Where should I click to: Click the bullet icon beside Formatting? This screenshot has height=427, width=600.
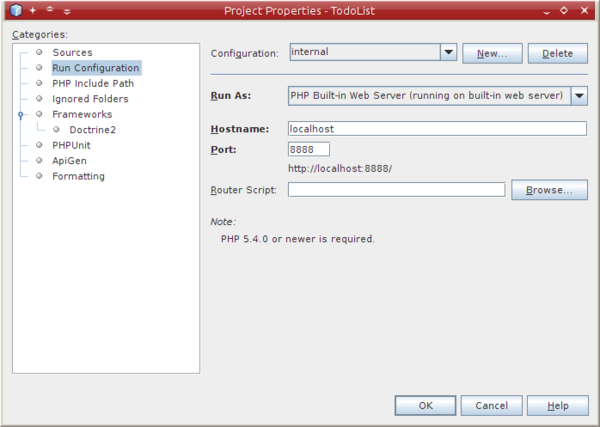click(x=40, y=176)
